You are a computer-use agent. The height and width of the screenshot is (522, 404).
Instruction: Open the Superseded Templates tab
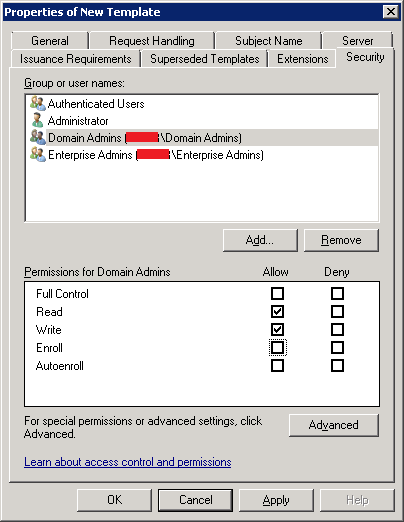click(x=205, y=59)
